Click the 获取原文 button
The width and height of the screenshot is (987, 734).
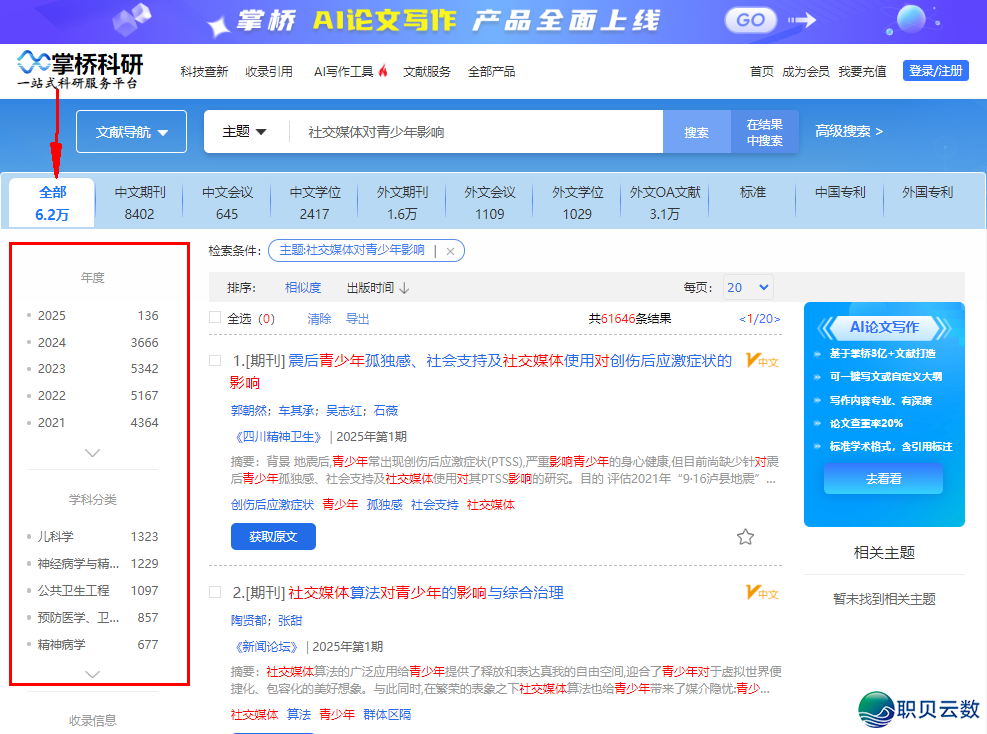click(273, 537)
